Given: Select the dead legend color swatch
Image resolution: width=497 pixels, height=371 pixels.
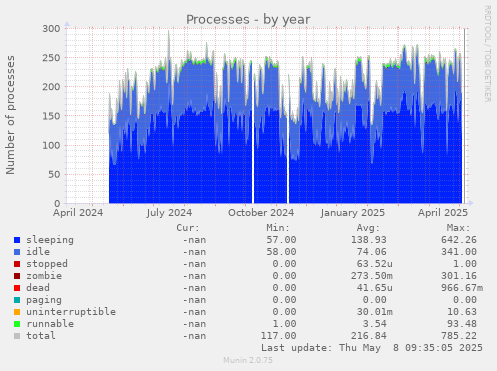Looking at the screenshot, I should (17, 288).
